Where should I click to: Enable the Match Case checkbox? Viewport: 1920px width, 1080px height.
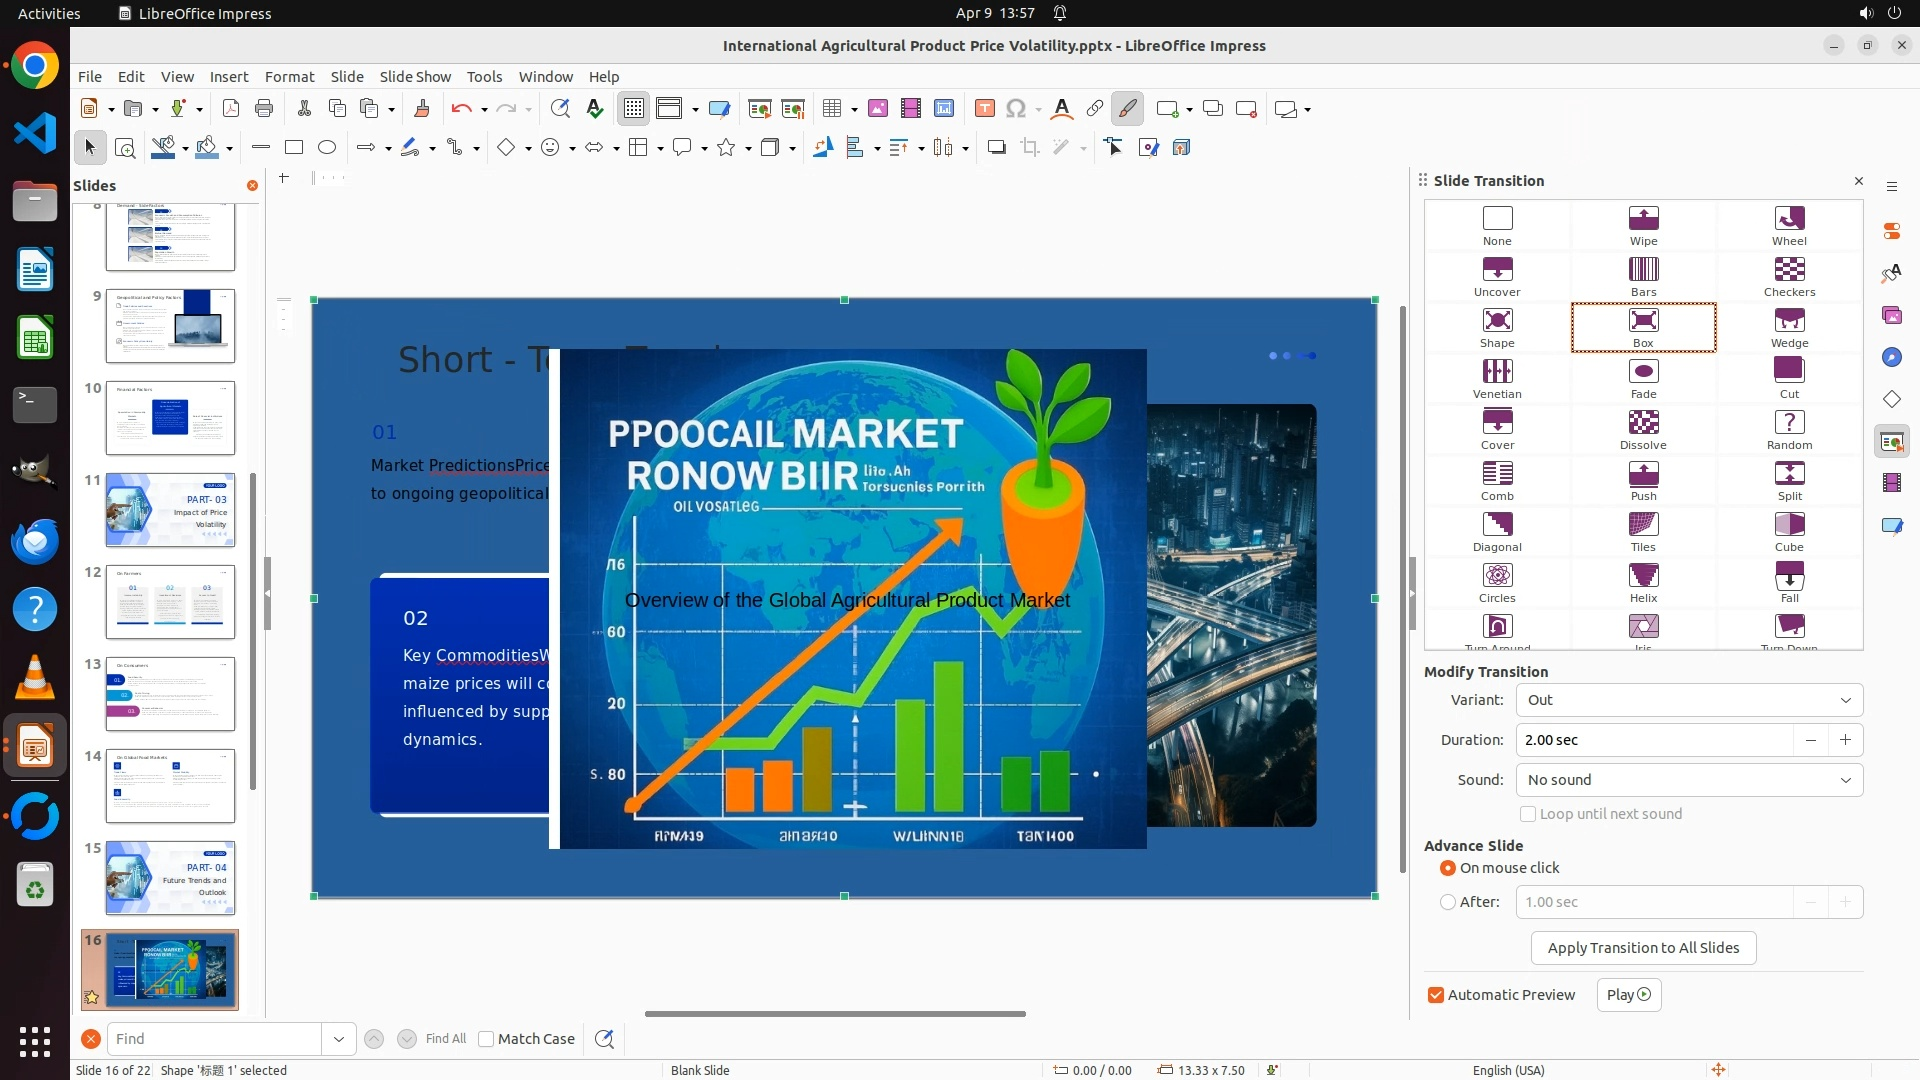[x=486, y=1039]
